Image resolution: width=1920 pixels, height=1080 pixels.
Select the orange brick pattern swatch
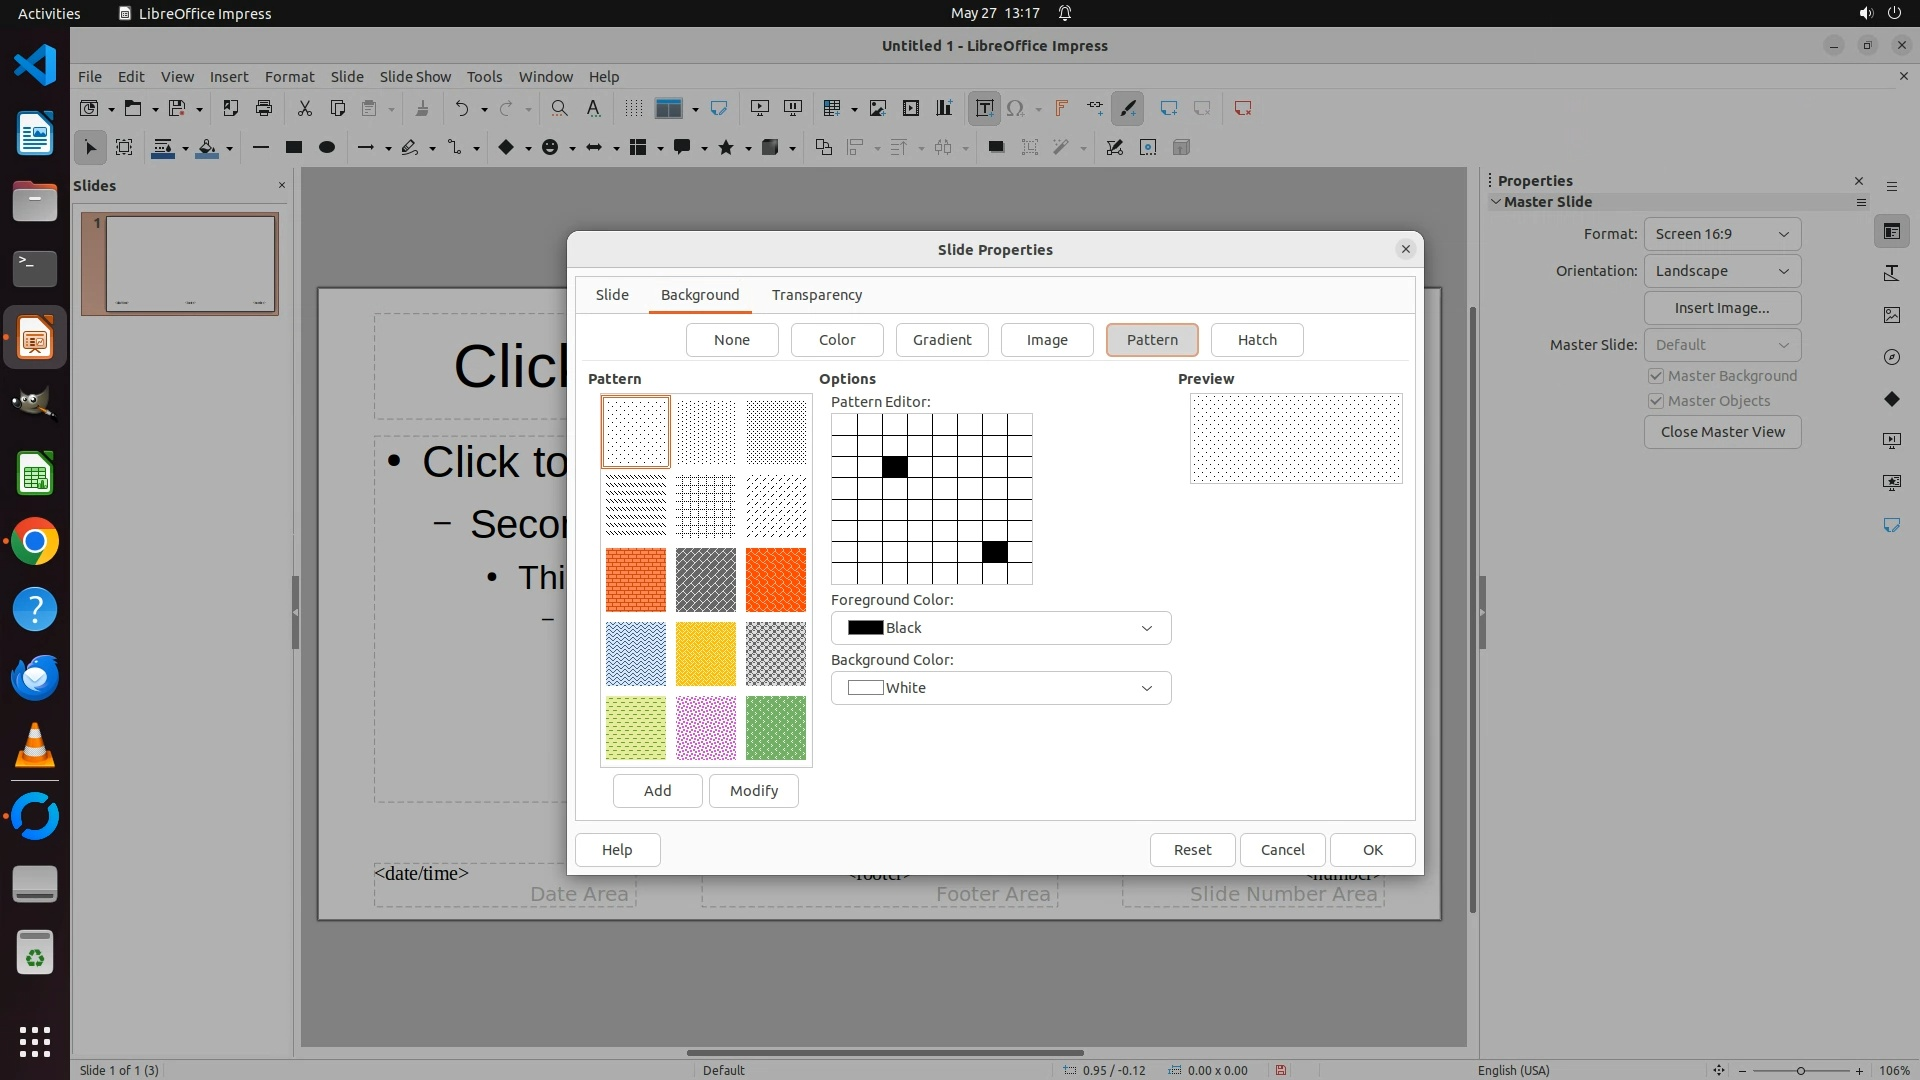[x=635, y=580]
